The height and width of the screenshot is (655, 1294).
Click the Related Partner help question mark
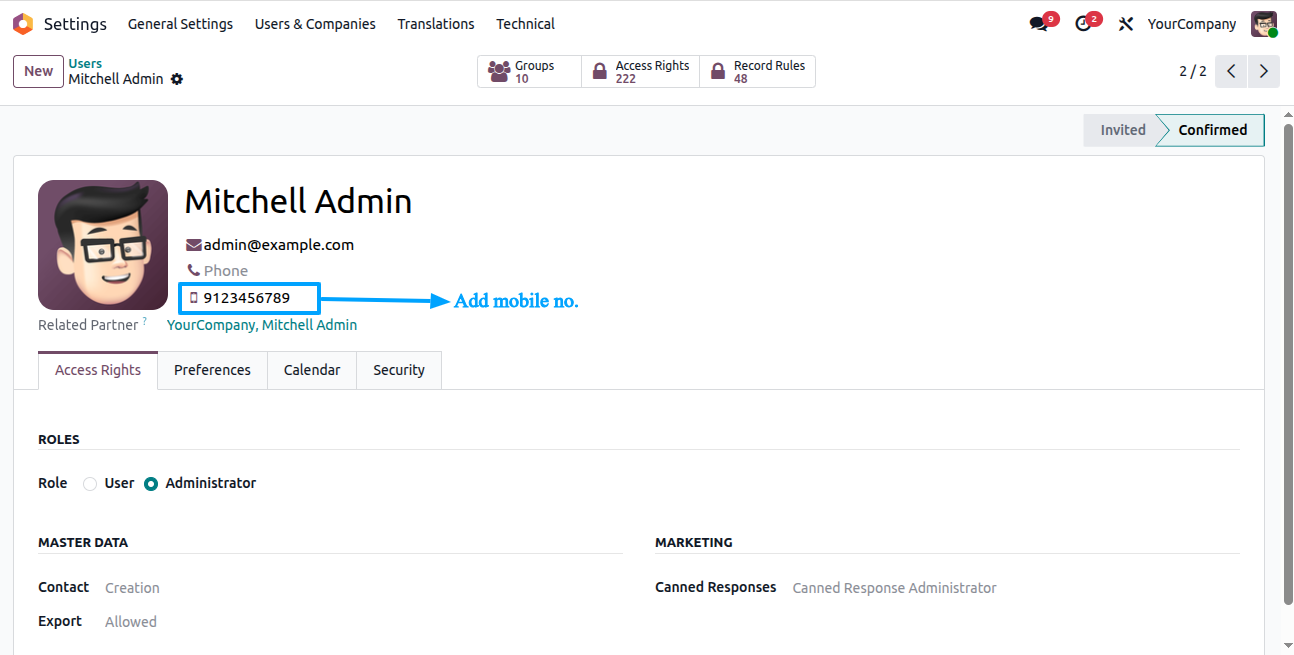pyautogui.click(x=144, y=321)
